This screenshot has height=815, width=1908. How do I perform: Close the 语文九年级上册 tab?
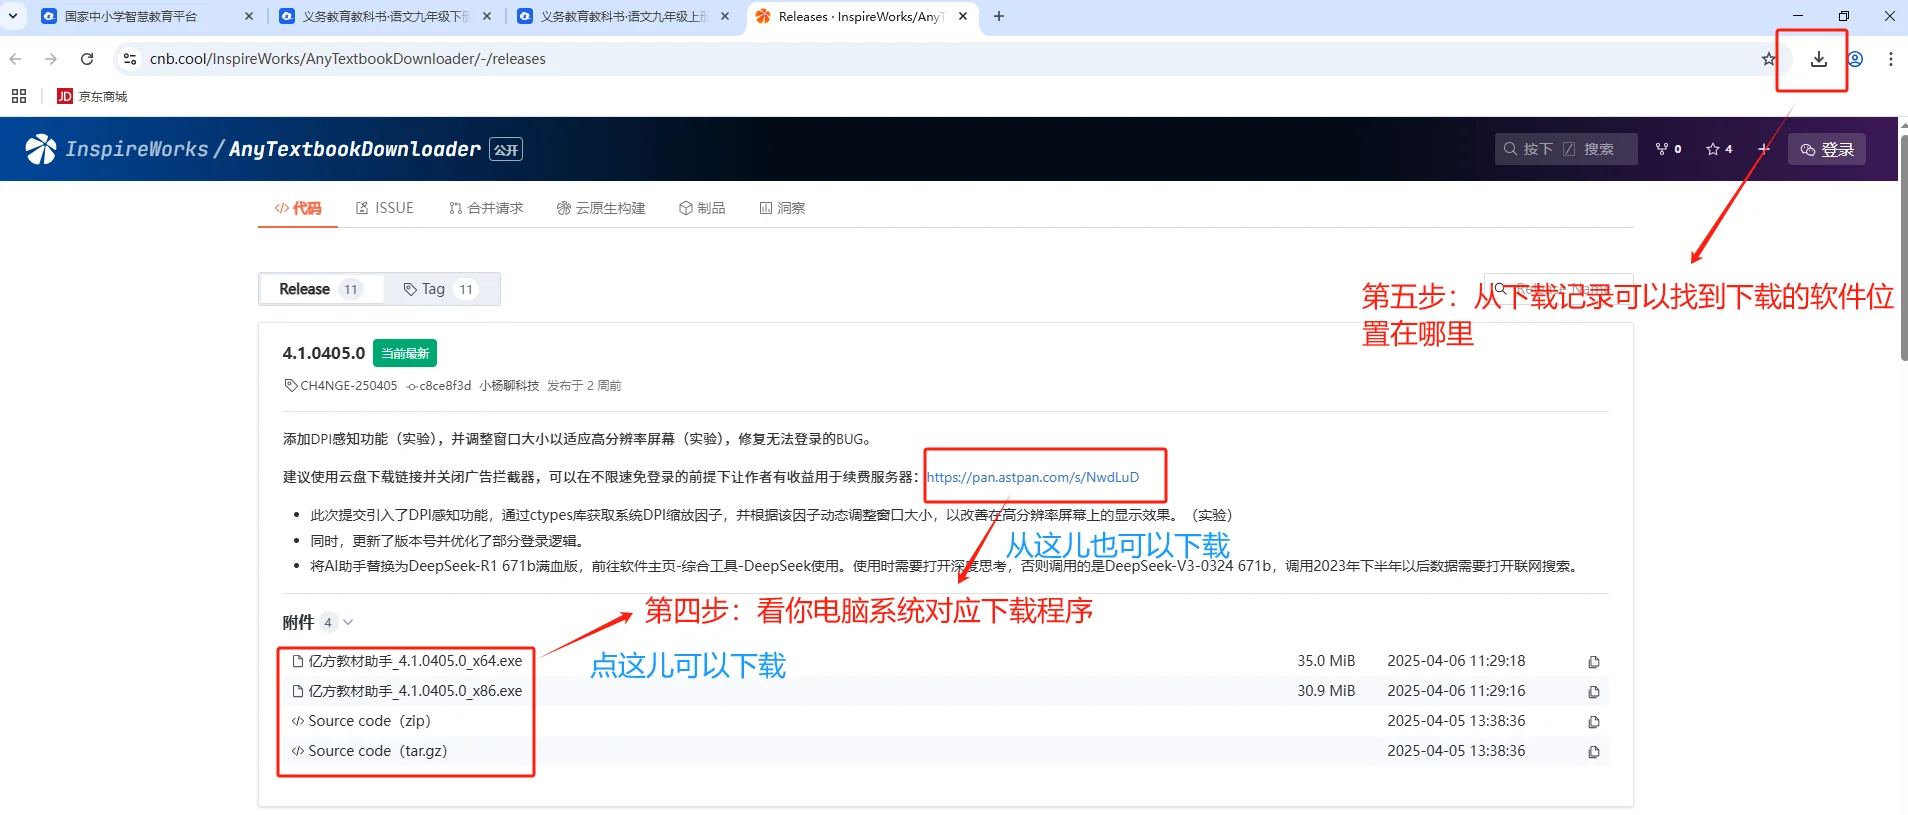point(725,16)
